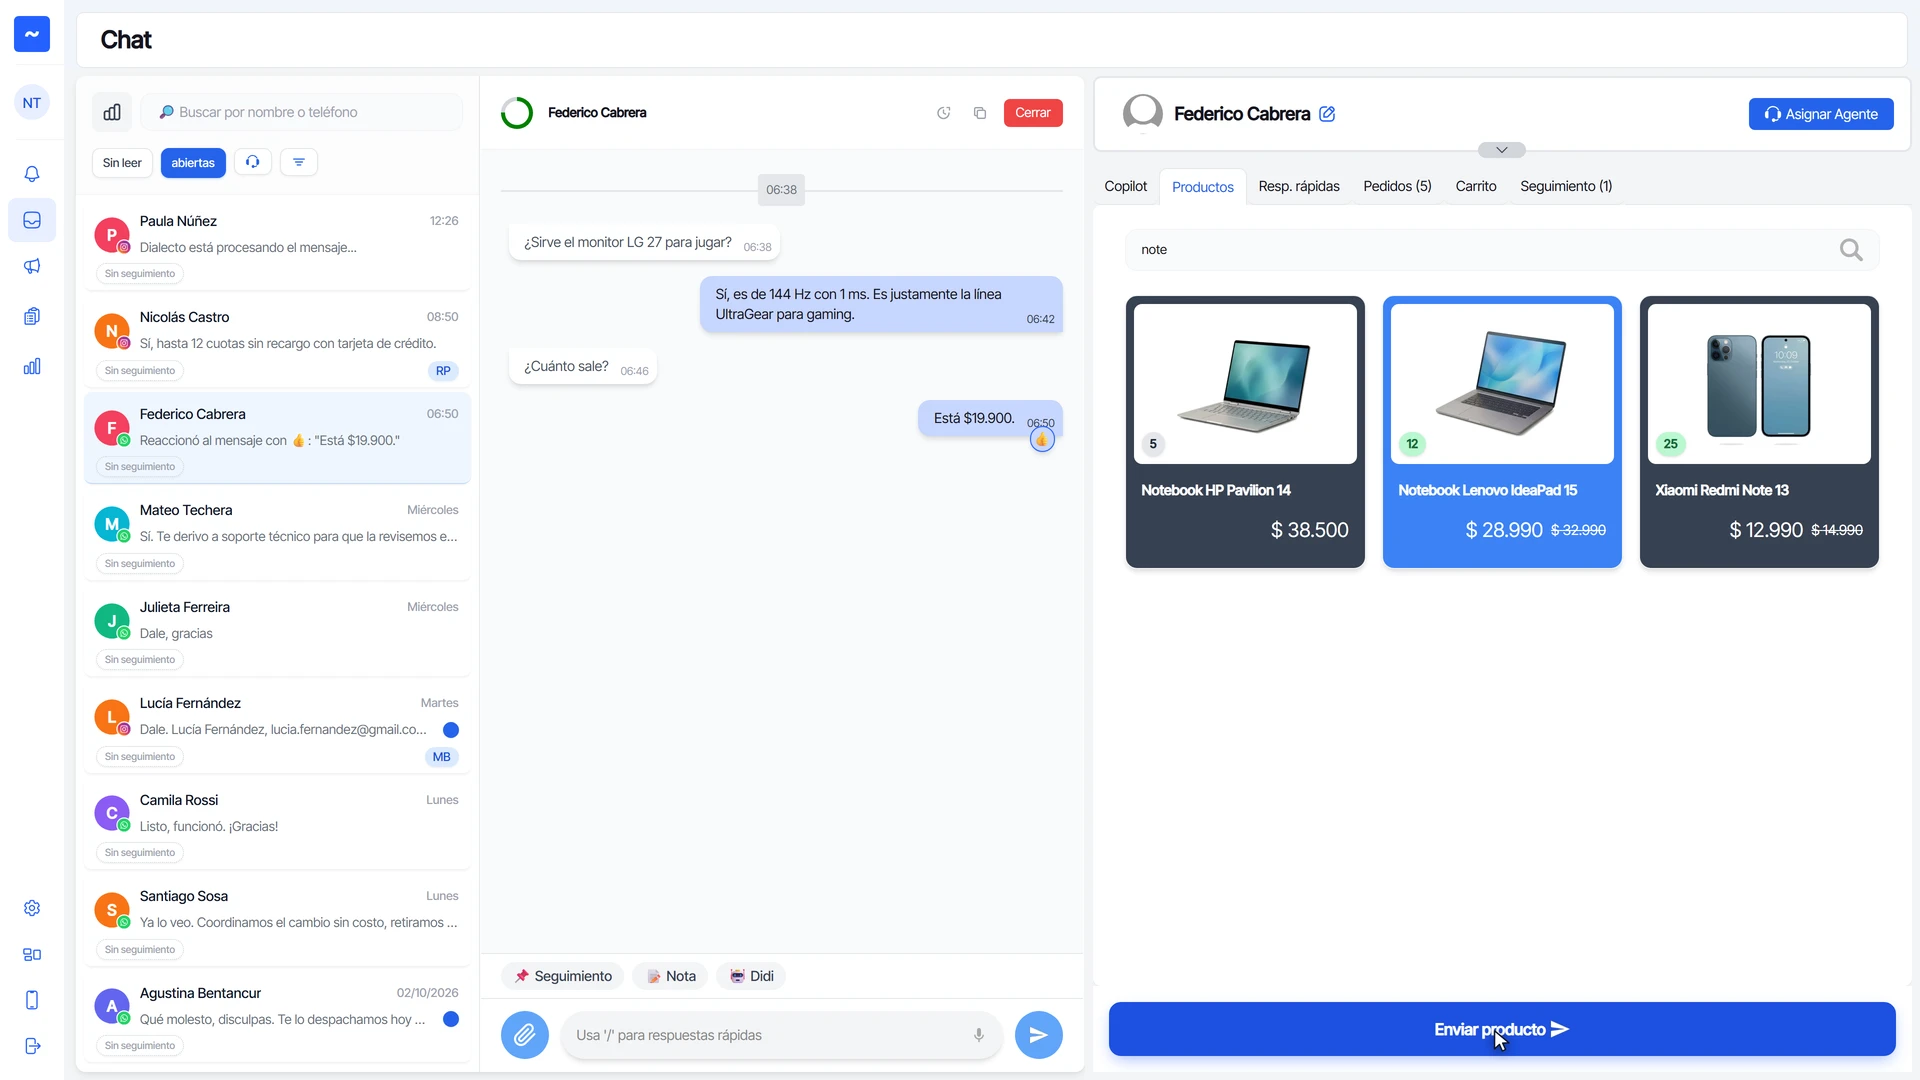Screen dimensions: 1920x1080
Task: Open the inbox icon in sidebar
Action: point(32,220)
